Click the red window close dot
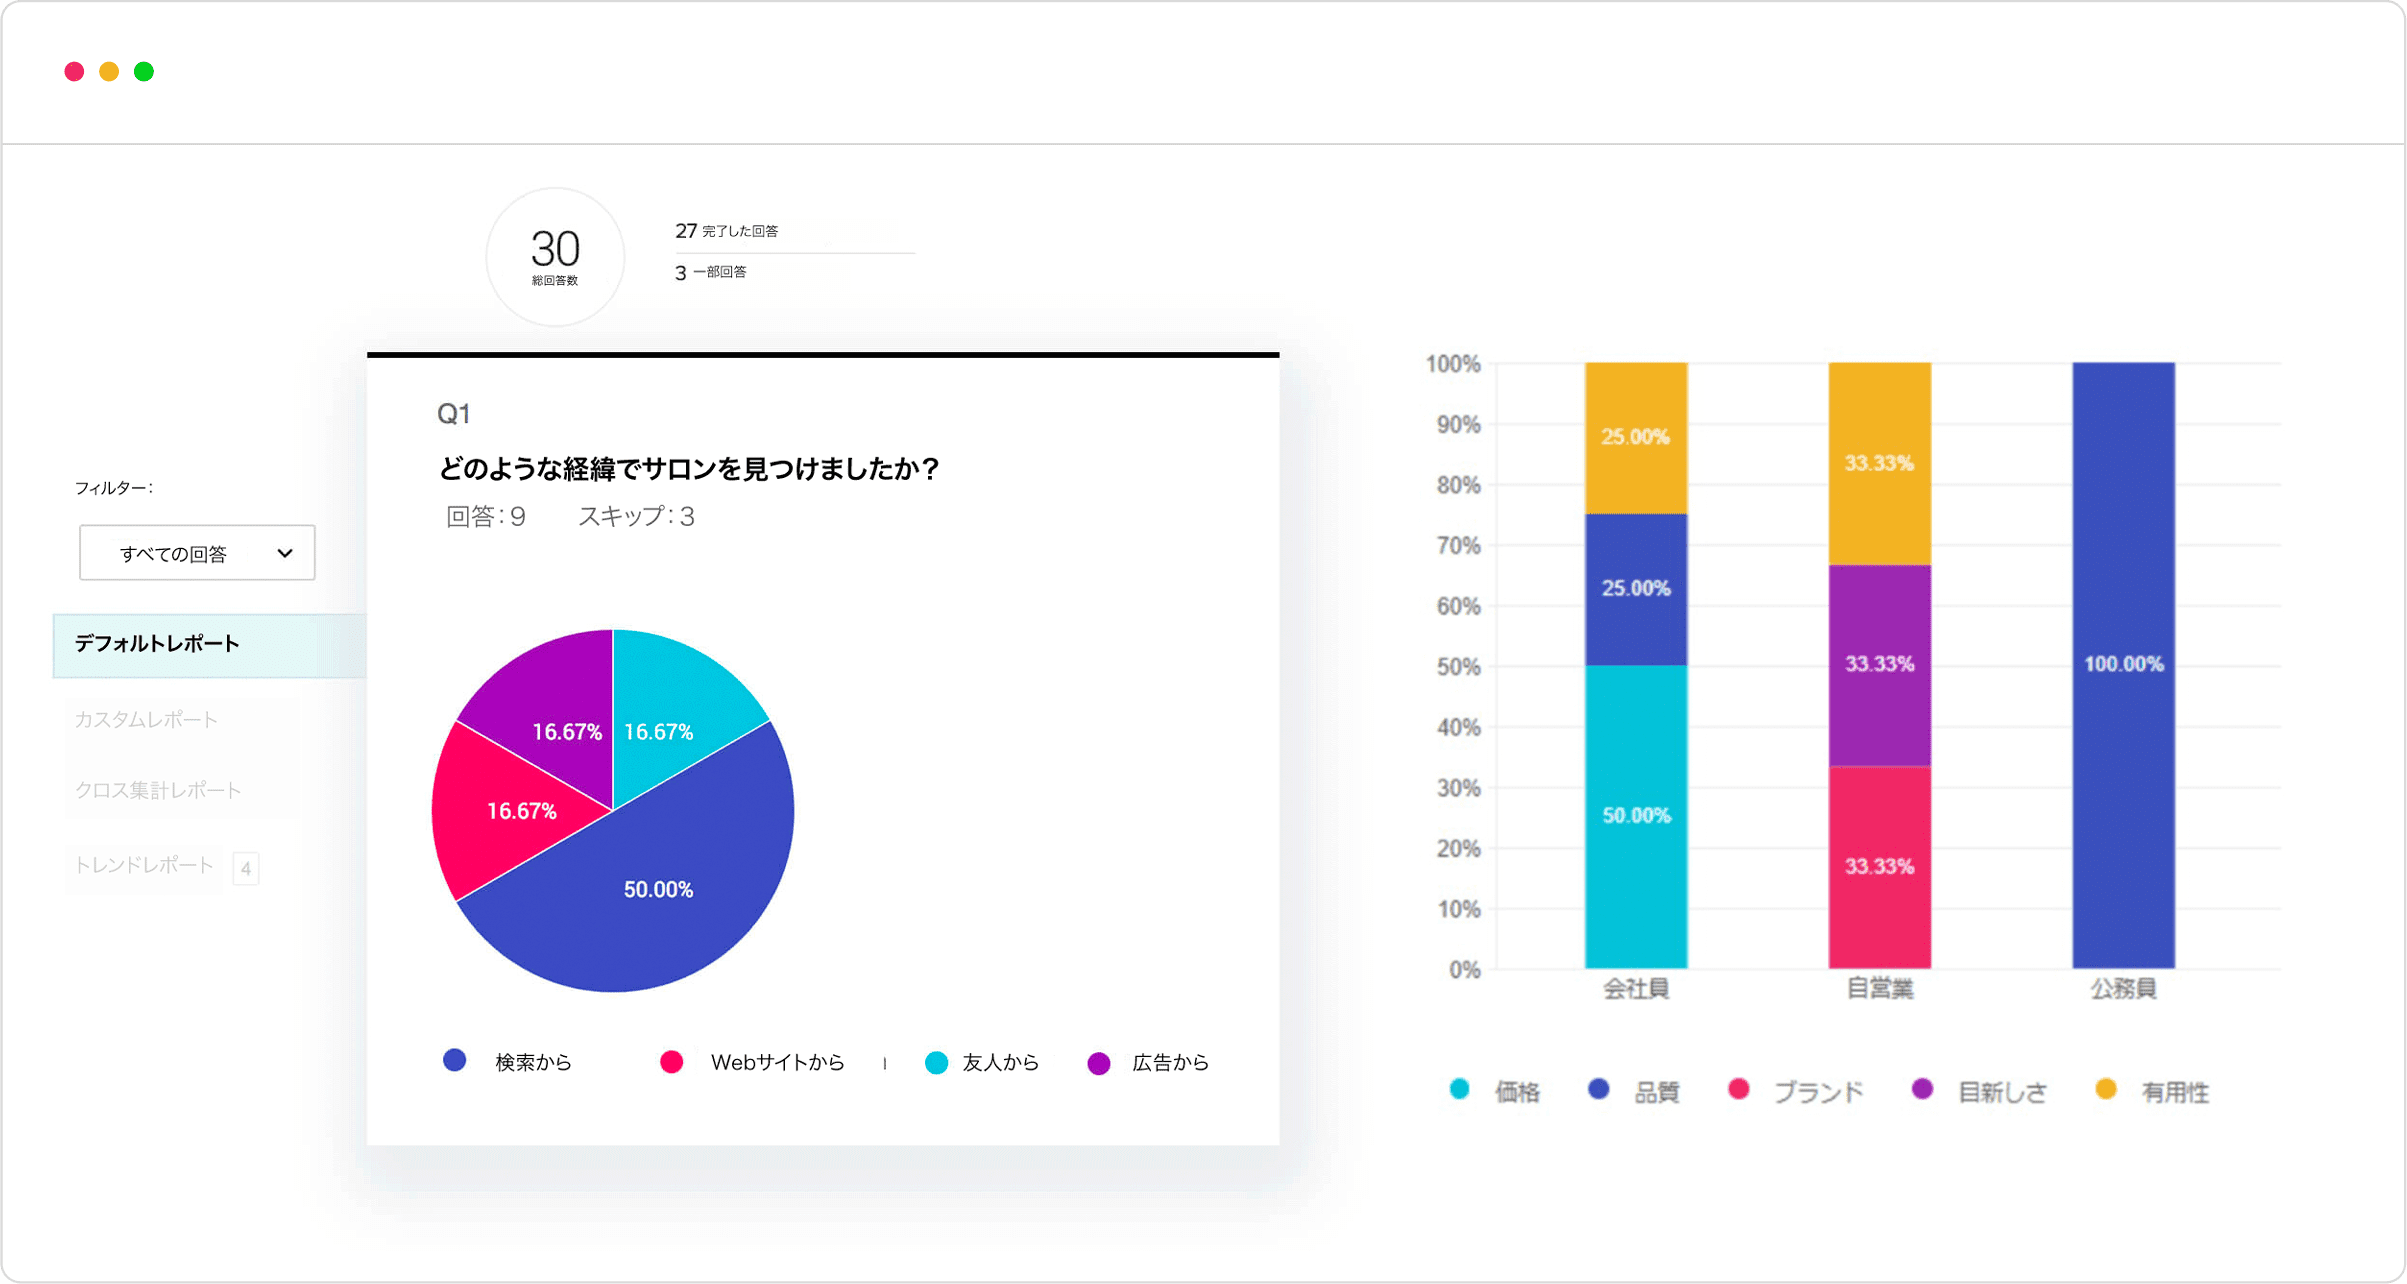 (x=74, y=72)
